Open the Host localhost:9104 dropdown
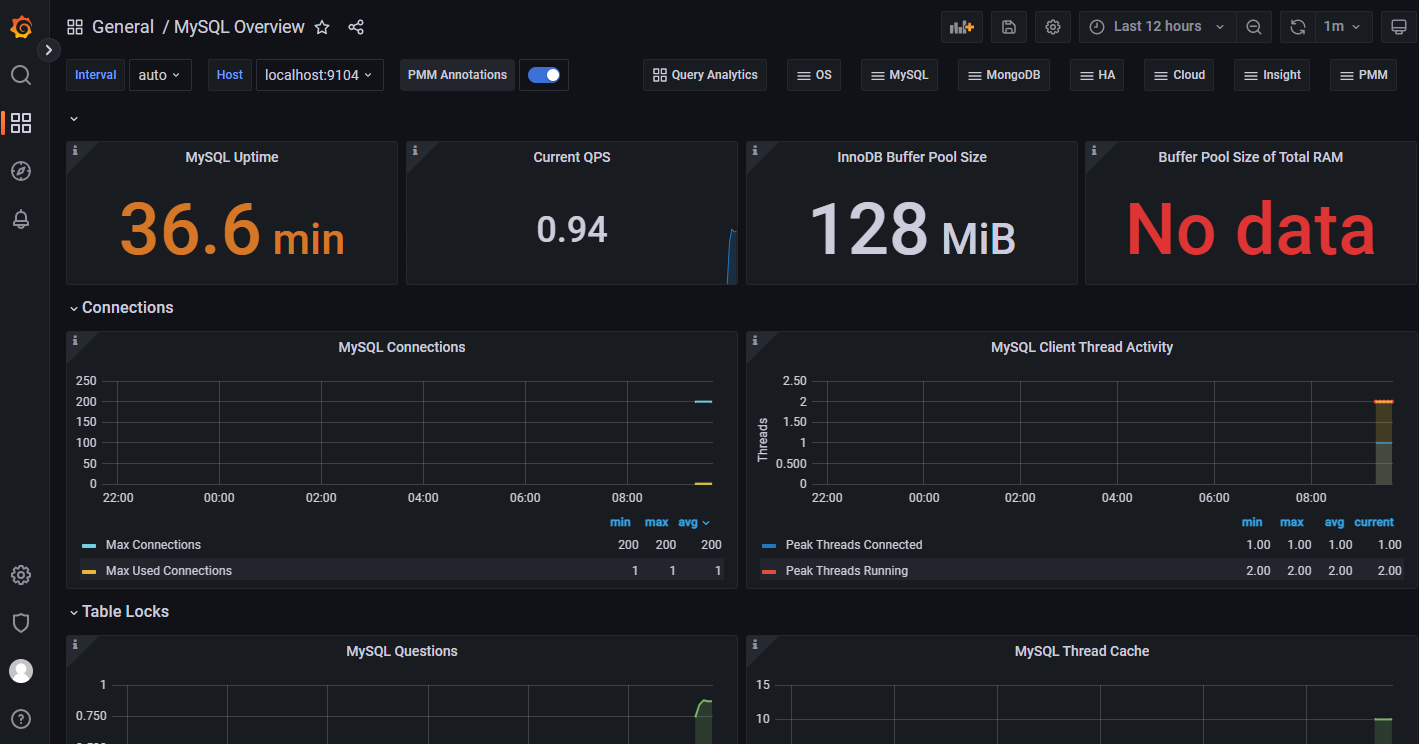The width and height of the screenshot is (1419, 744). pos(320,75)
